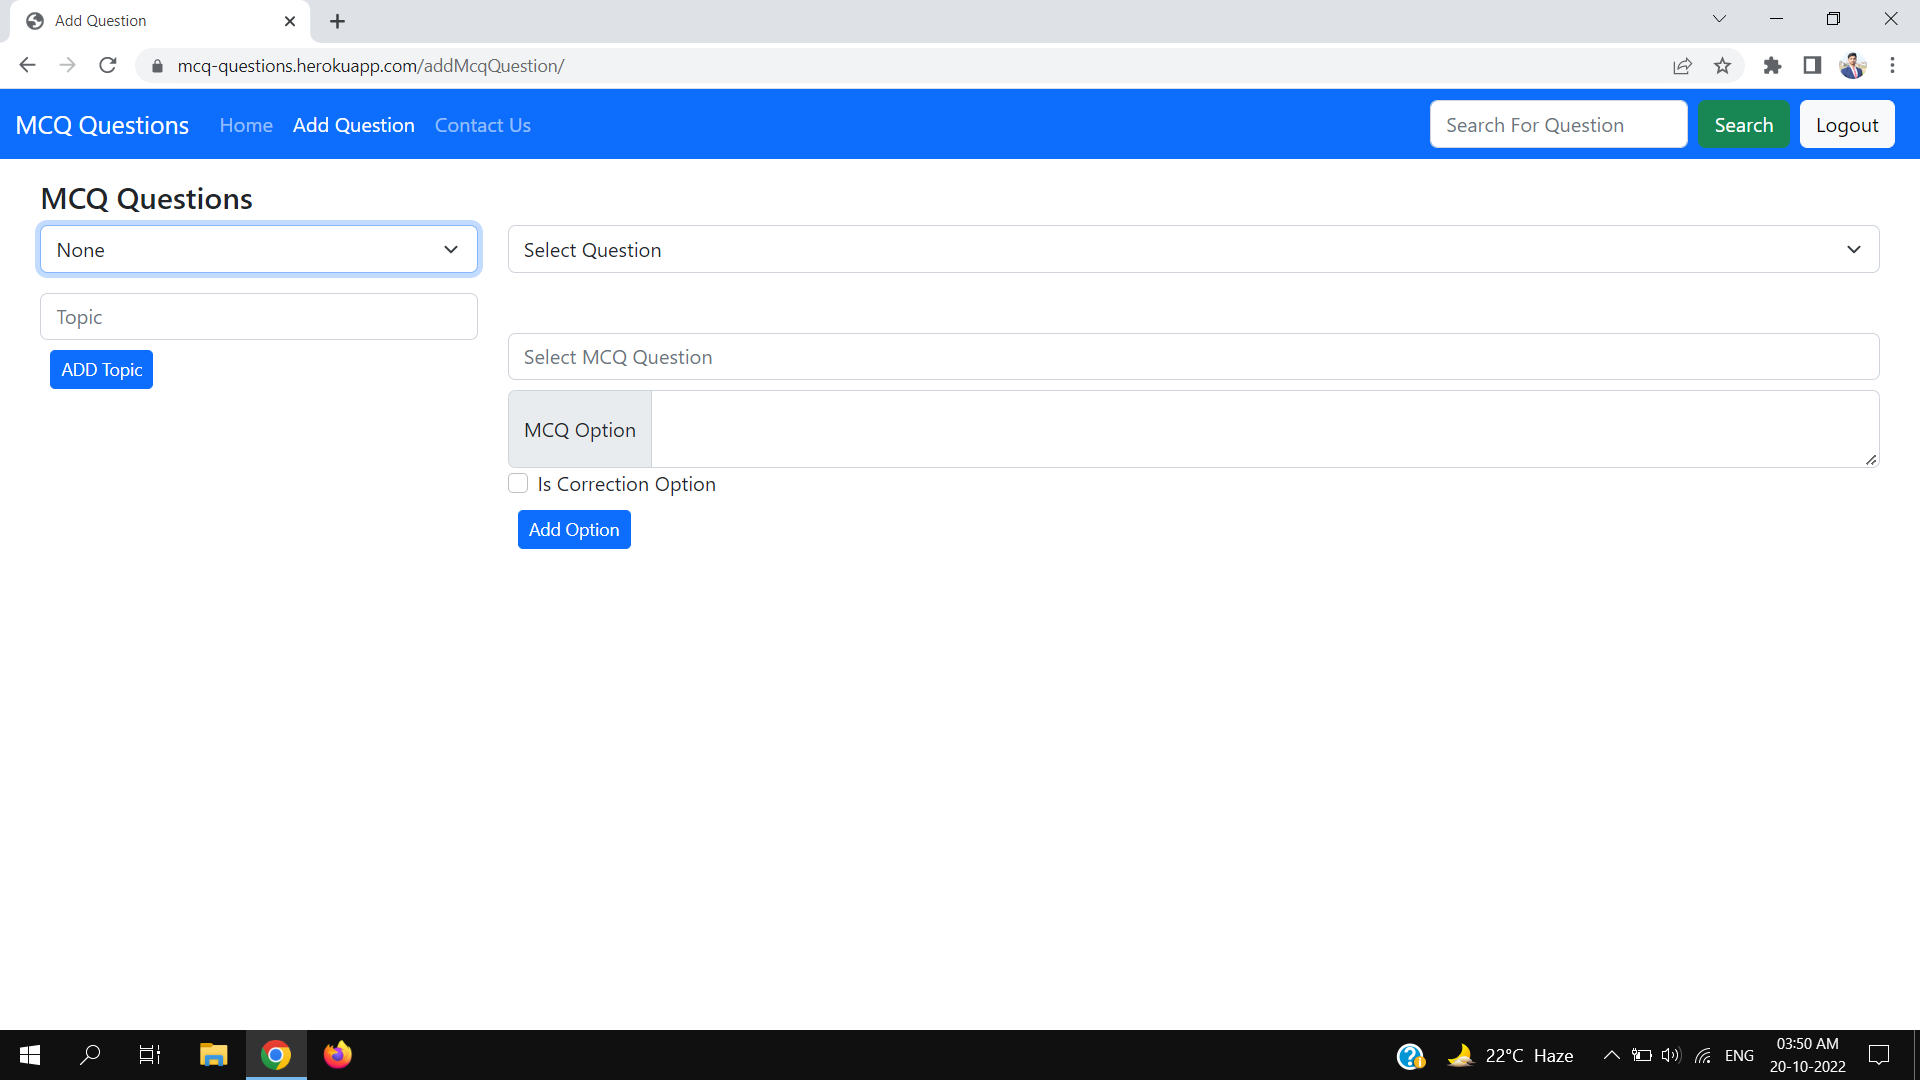Open Chrome extensions menu
The width and height of the screenshot is (1920, 1080).
click(1772, 65)
